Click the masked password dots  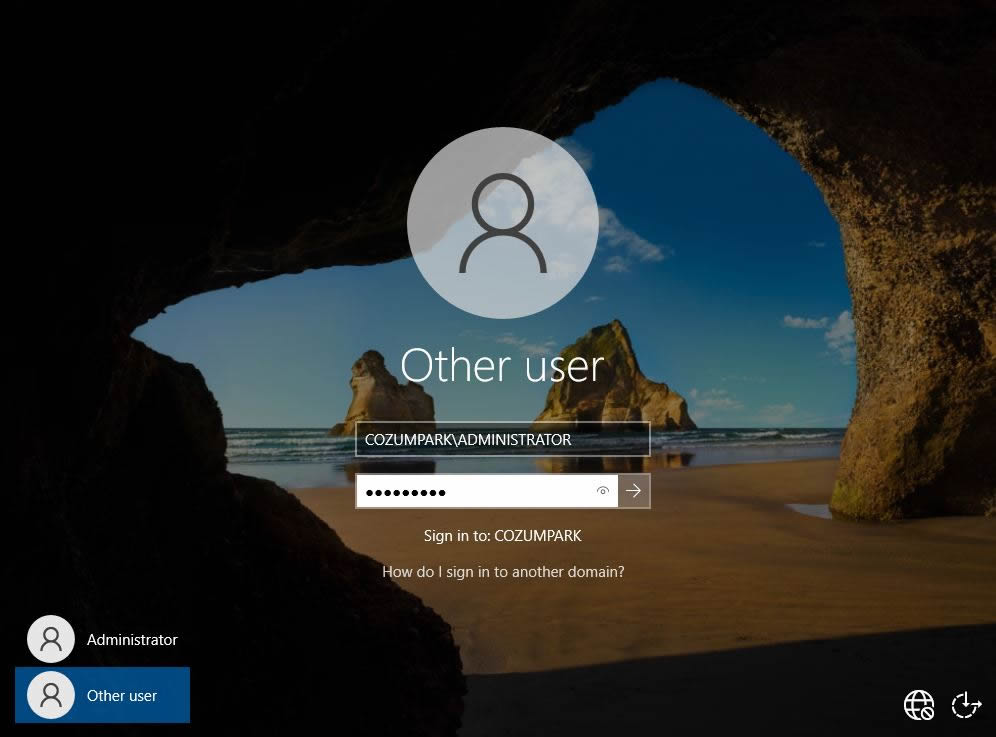pyautogui.click(x=405, y=492)
